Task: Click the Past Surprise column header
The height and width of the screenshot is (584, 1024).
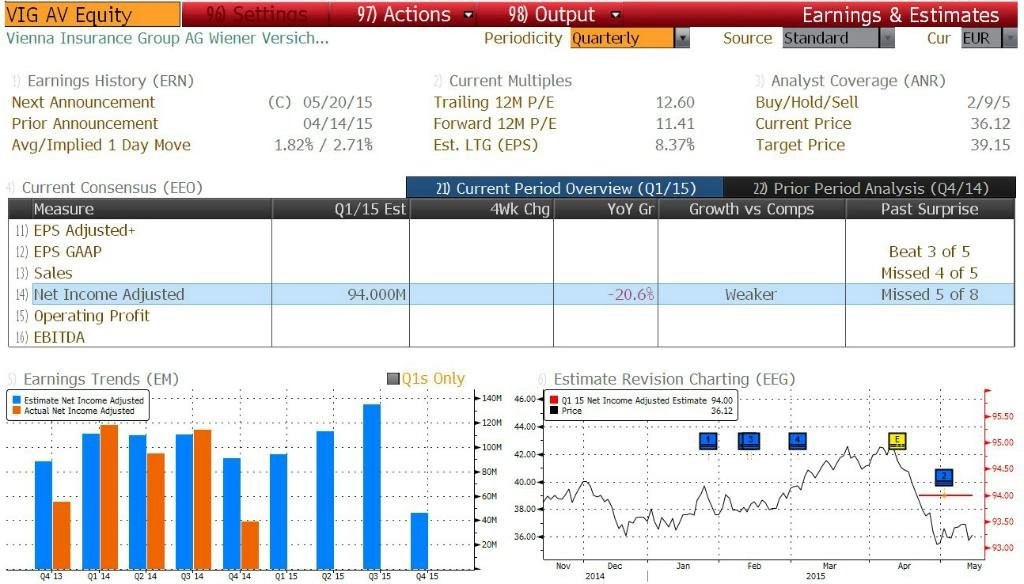Action: [929, 209]
